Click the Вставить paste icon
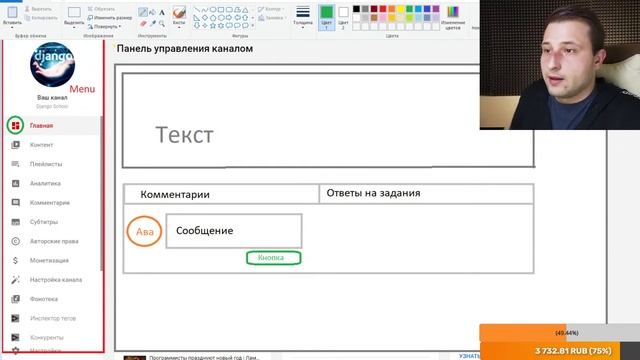The width and height of the screenshot is (640, 360). click(x=12, y=12)
